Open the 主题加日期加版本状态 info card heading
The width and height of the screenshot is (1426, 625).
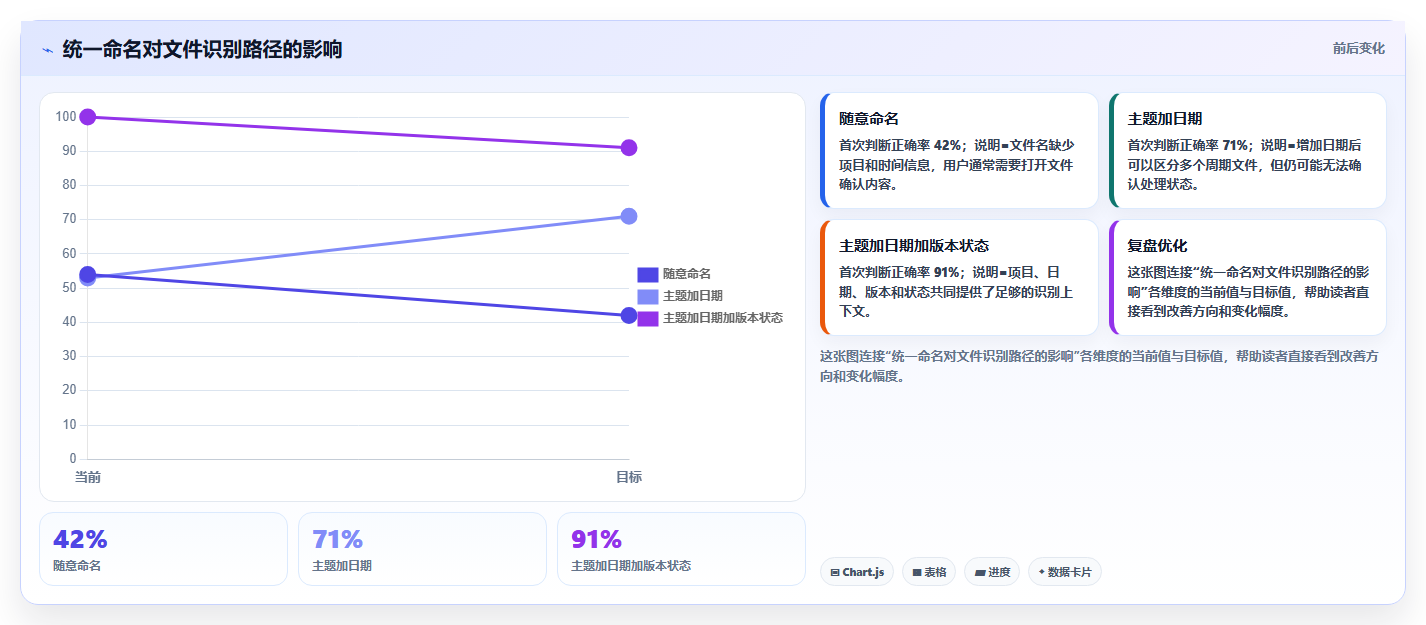(x=914, y=246)
